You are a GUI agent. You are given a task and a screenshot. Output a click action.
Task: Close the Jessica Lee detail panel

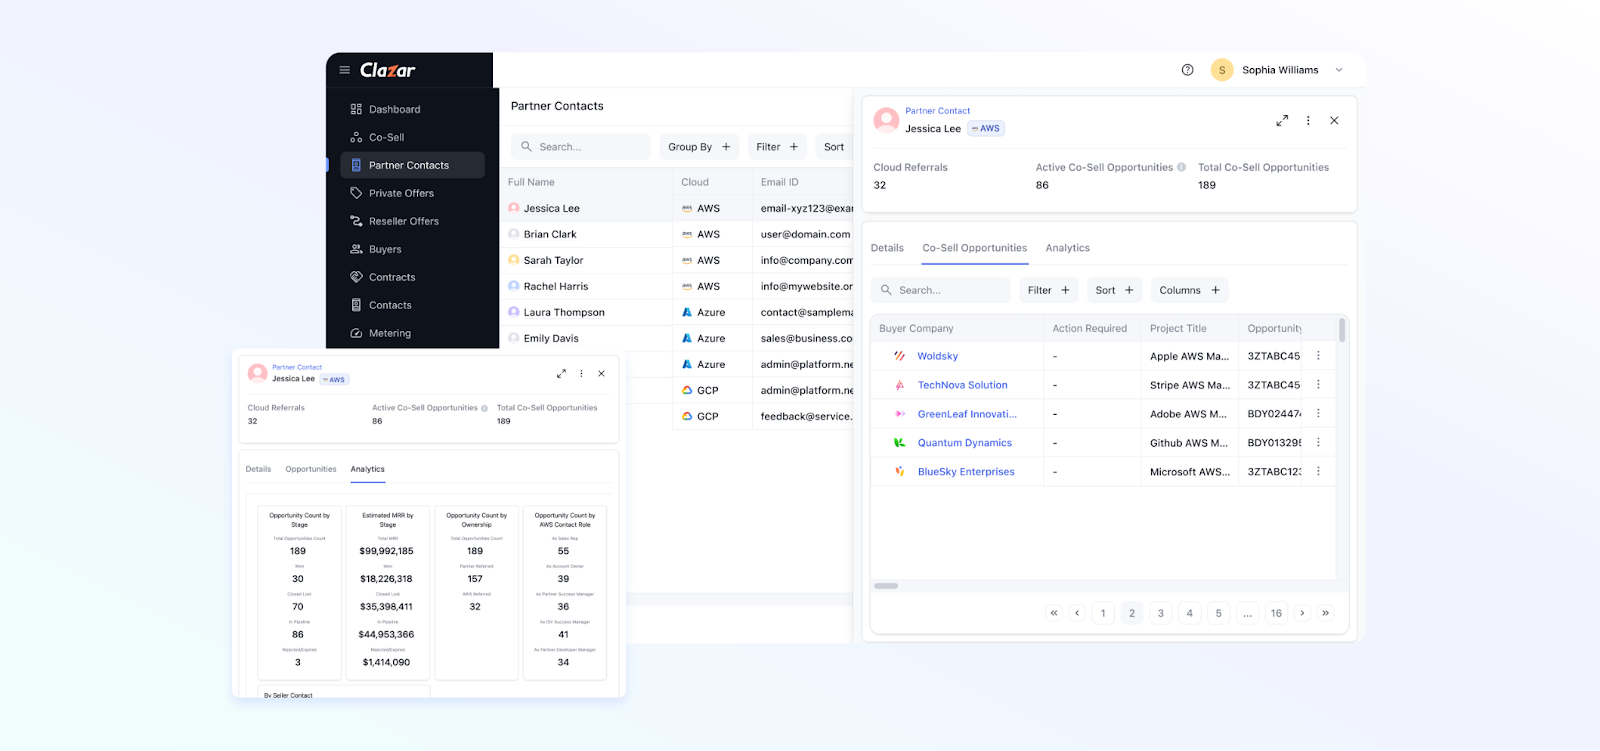click(1334, 120)
